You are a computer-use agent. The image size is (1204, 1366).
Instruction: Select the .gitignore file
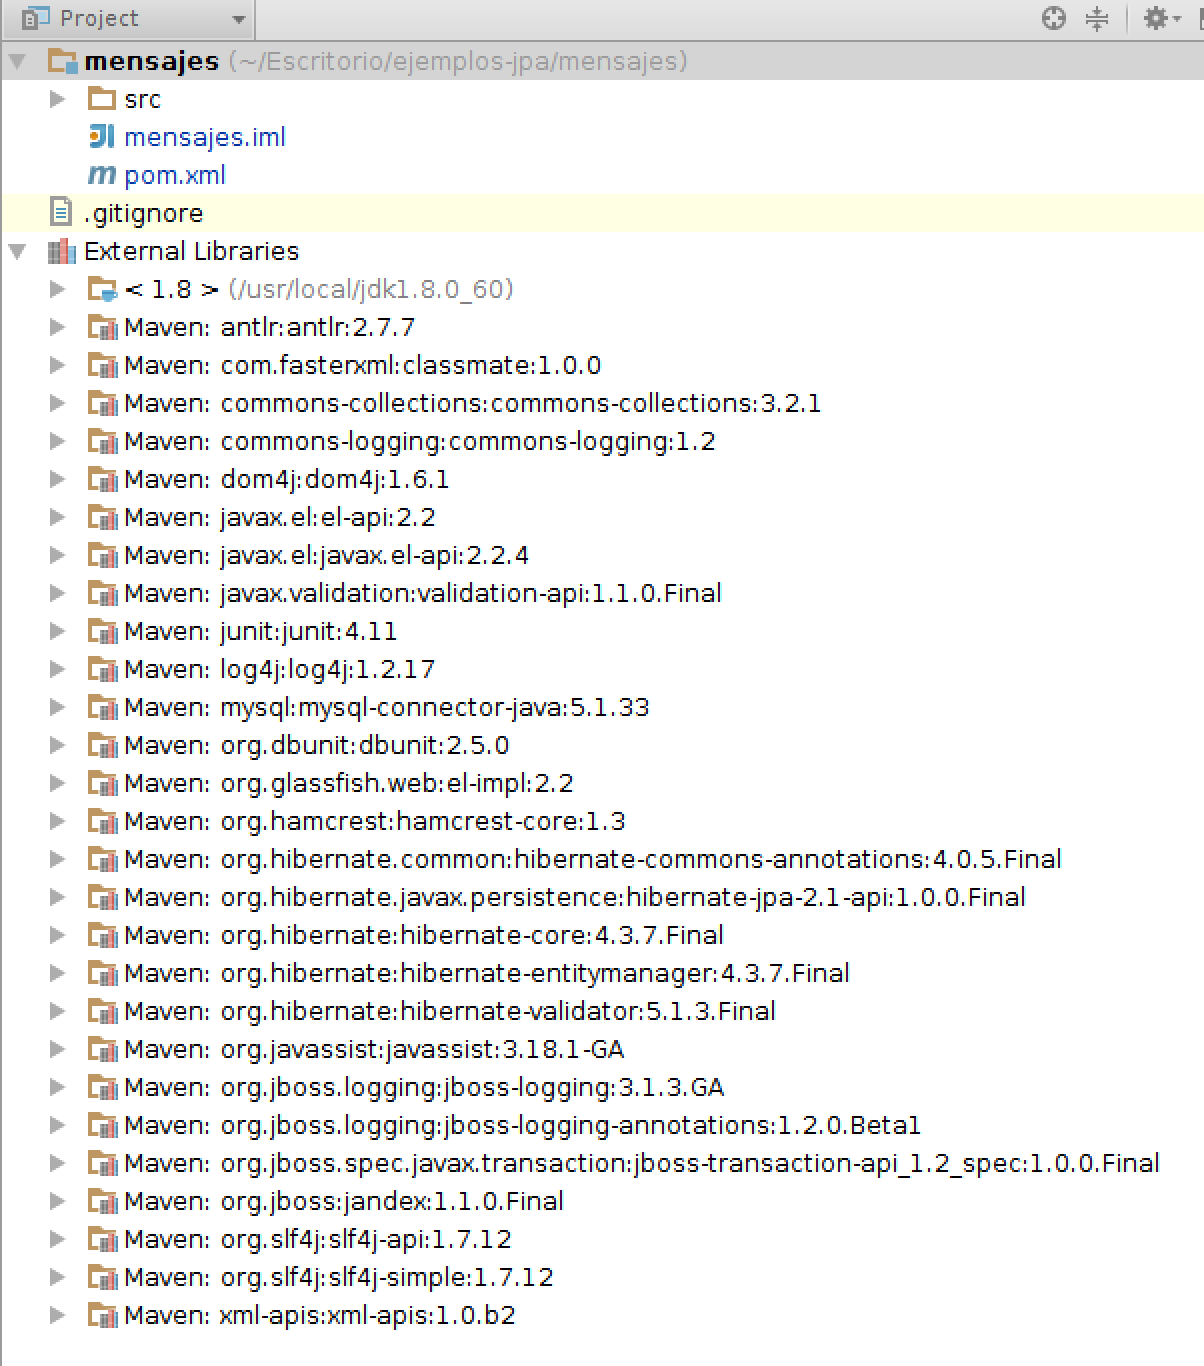(x=143, y=213)
